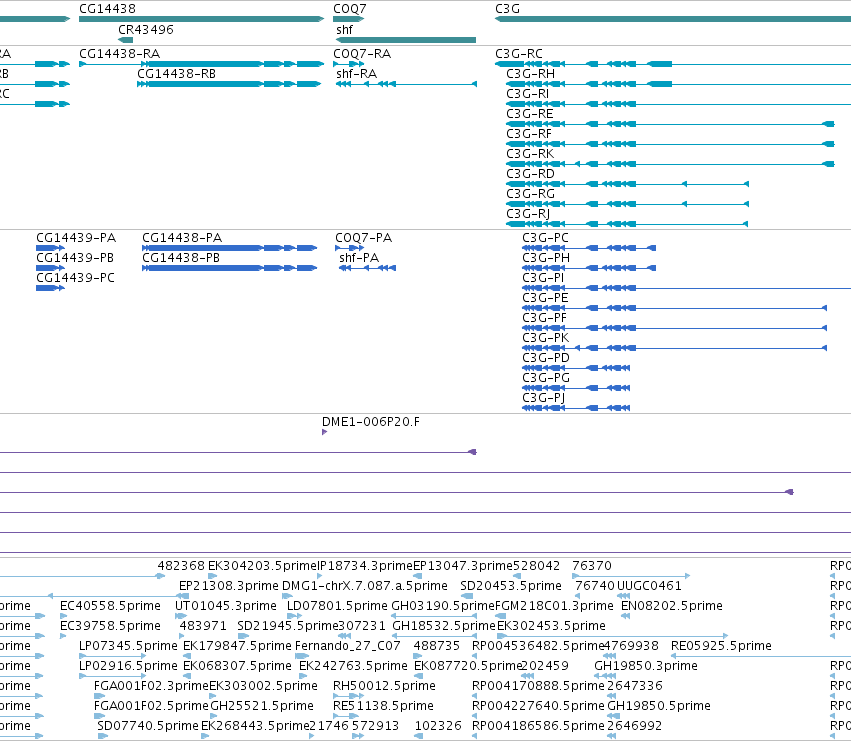
Task: Click the COQ7-RA transcript label
Action: click(362, 53)
